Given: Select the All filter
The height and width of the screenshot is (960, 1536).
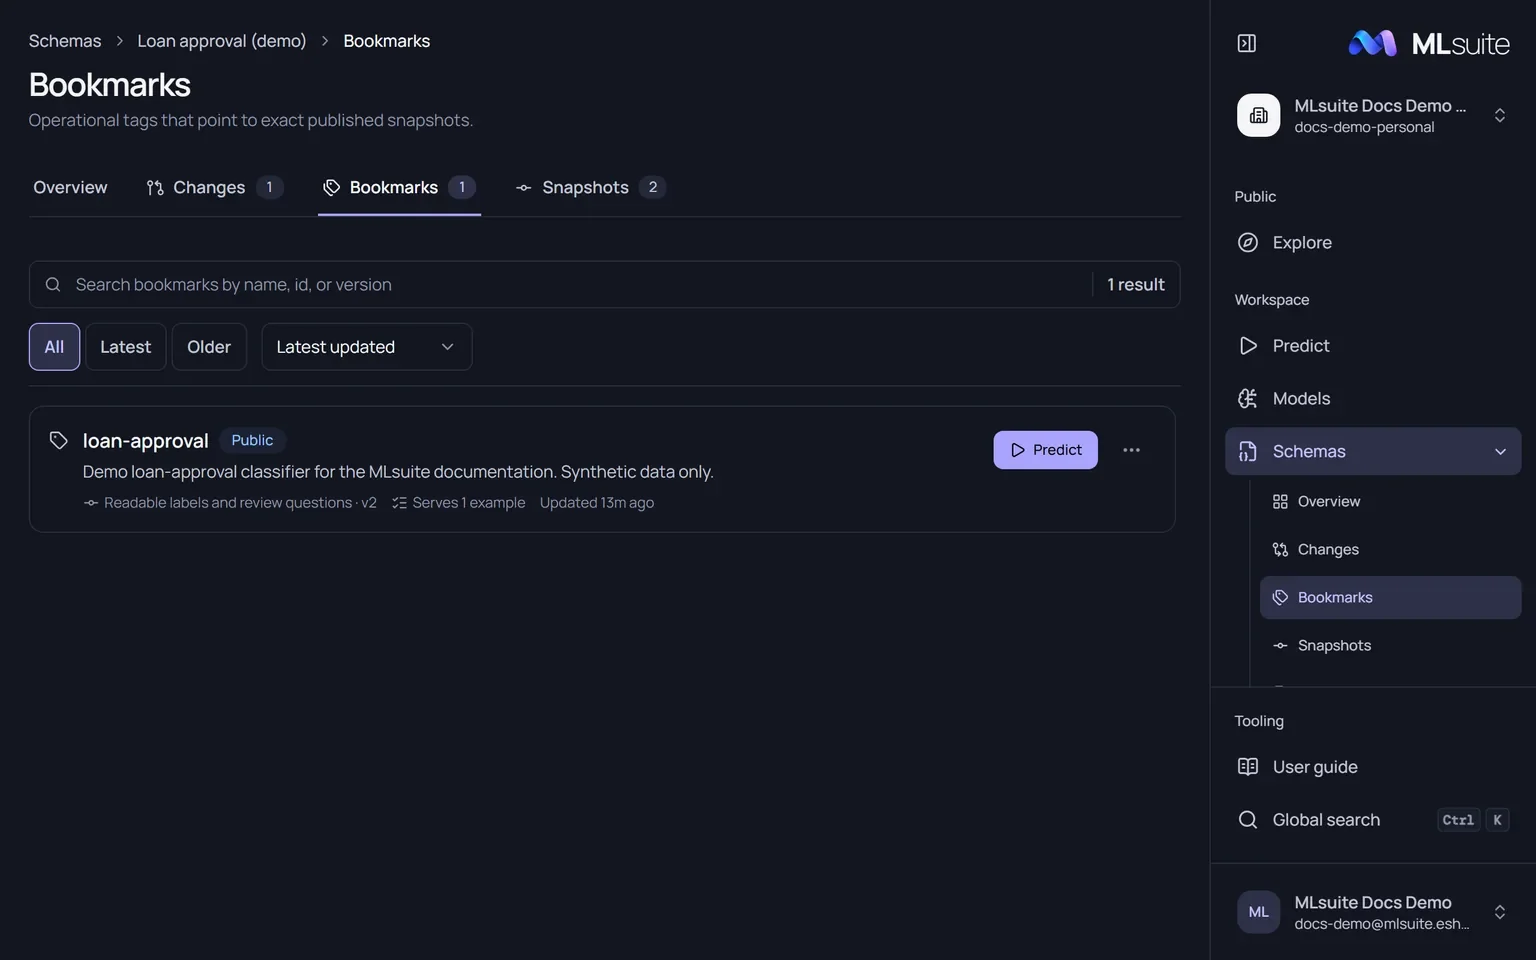Looking at the screenshot, I should point(54,347).
